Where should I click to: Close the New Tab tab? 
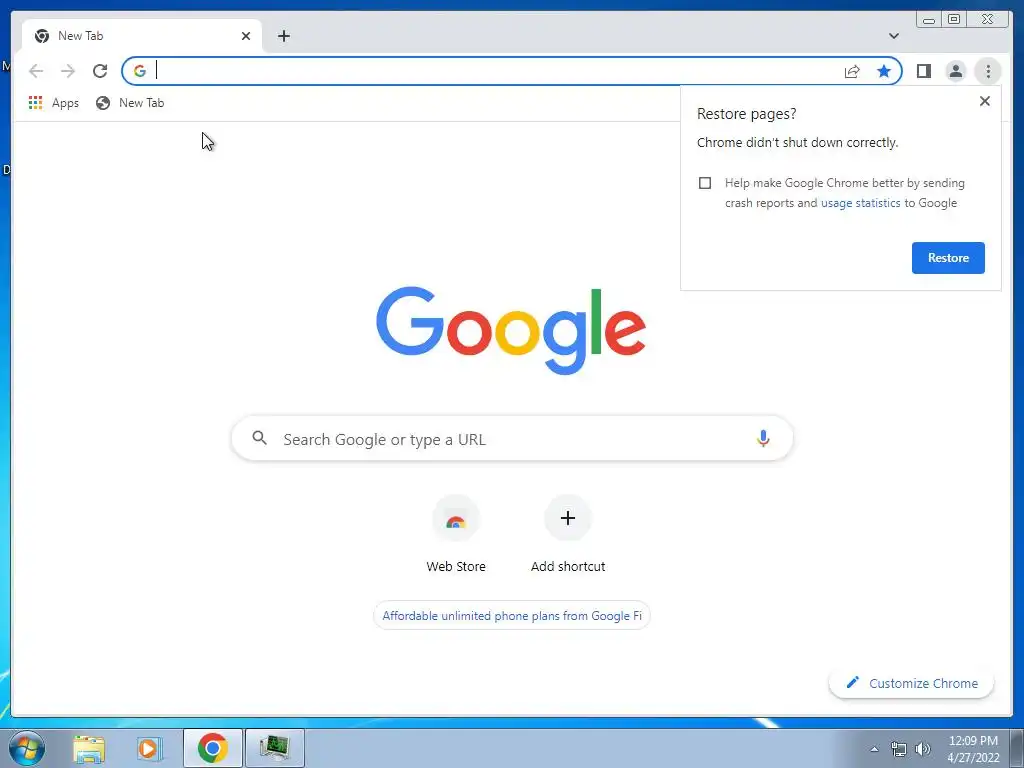pos(246,36)
